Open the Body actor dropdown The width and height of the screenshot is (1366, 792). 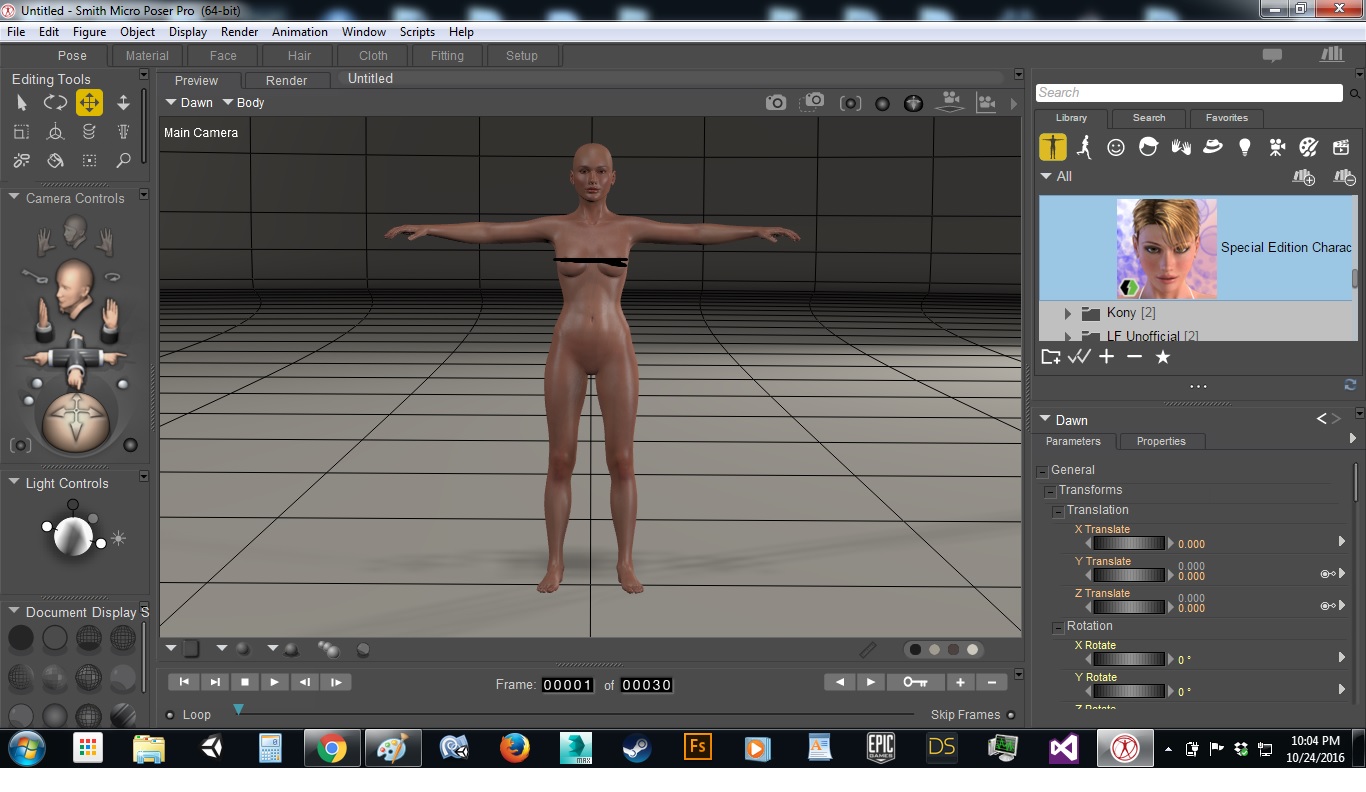[x=243, y=103]
